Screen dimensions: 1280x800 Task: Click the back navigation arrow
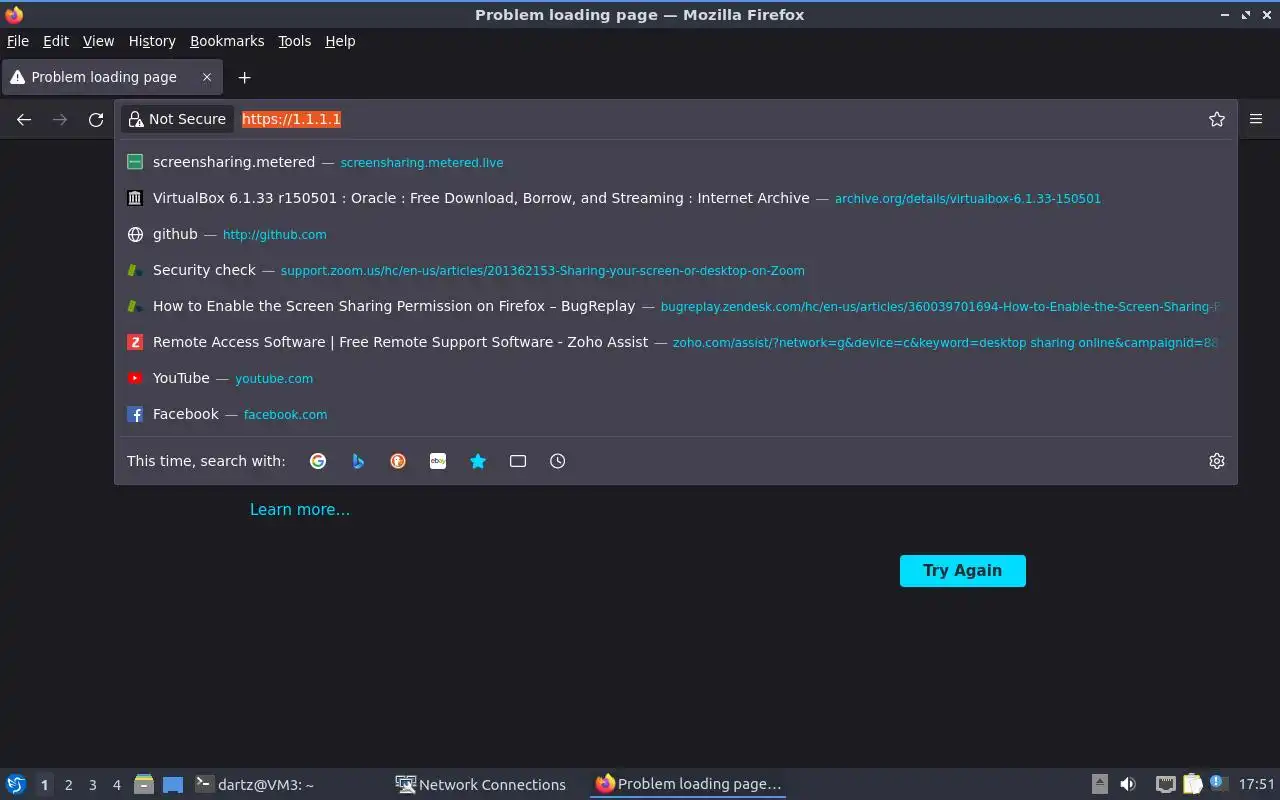point(24,119)
